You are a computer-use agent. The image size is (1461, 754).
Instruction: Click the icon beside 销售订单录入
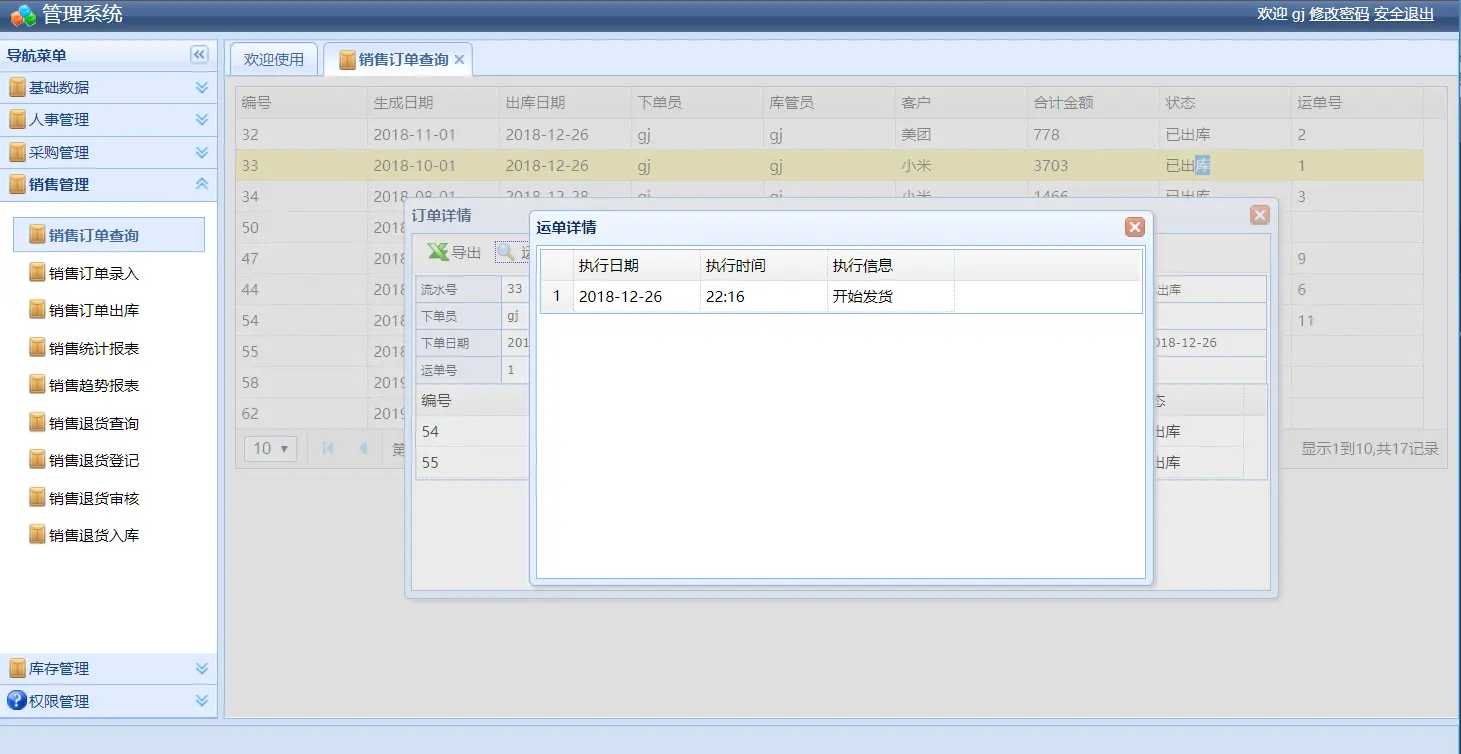38,273
